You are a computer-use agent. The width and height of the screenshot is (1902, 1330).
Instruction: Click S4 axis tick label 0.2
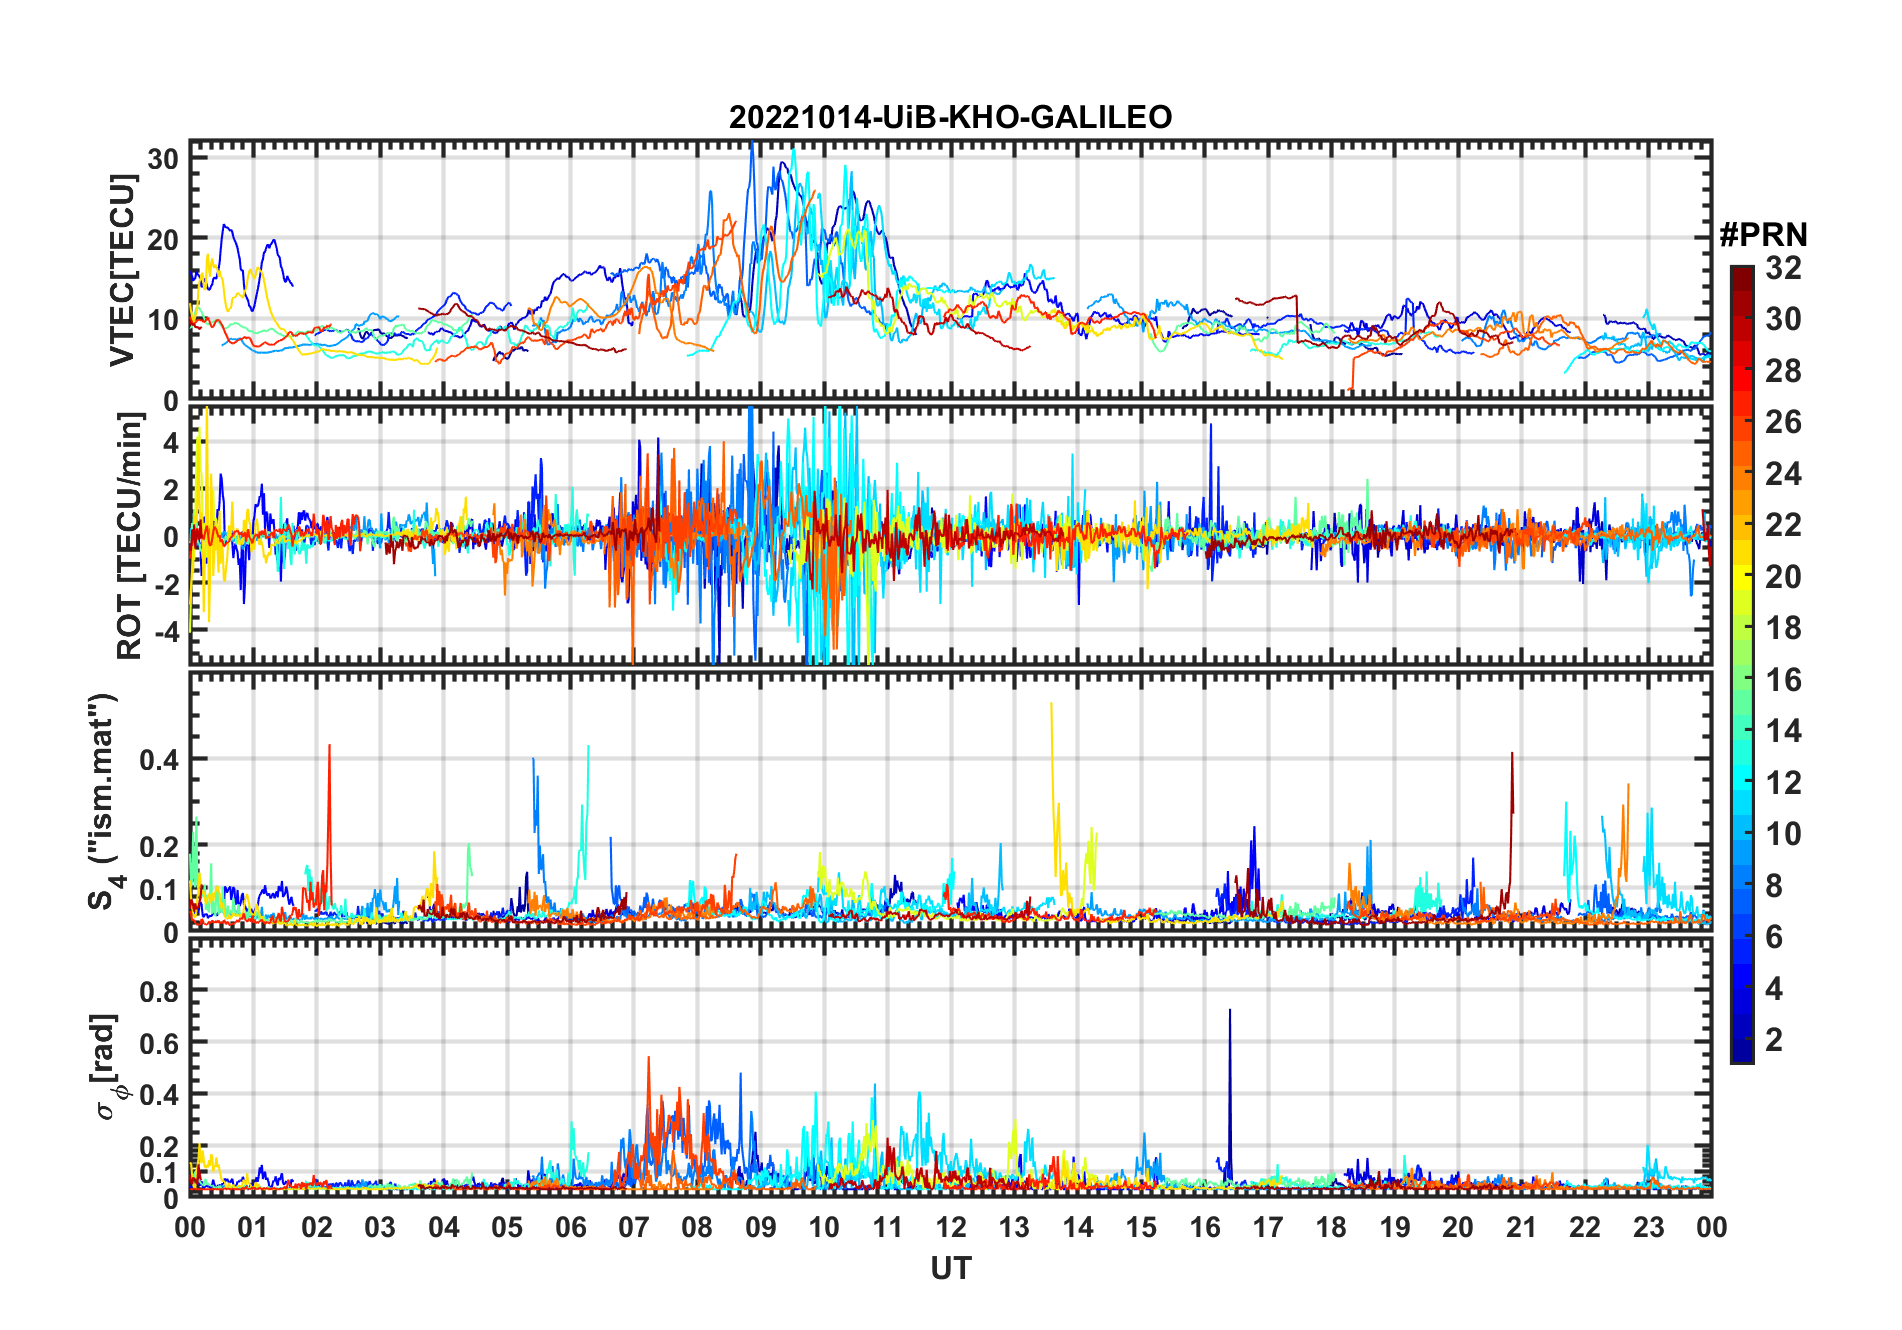(x=159, y=846)
